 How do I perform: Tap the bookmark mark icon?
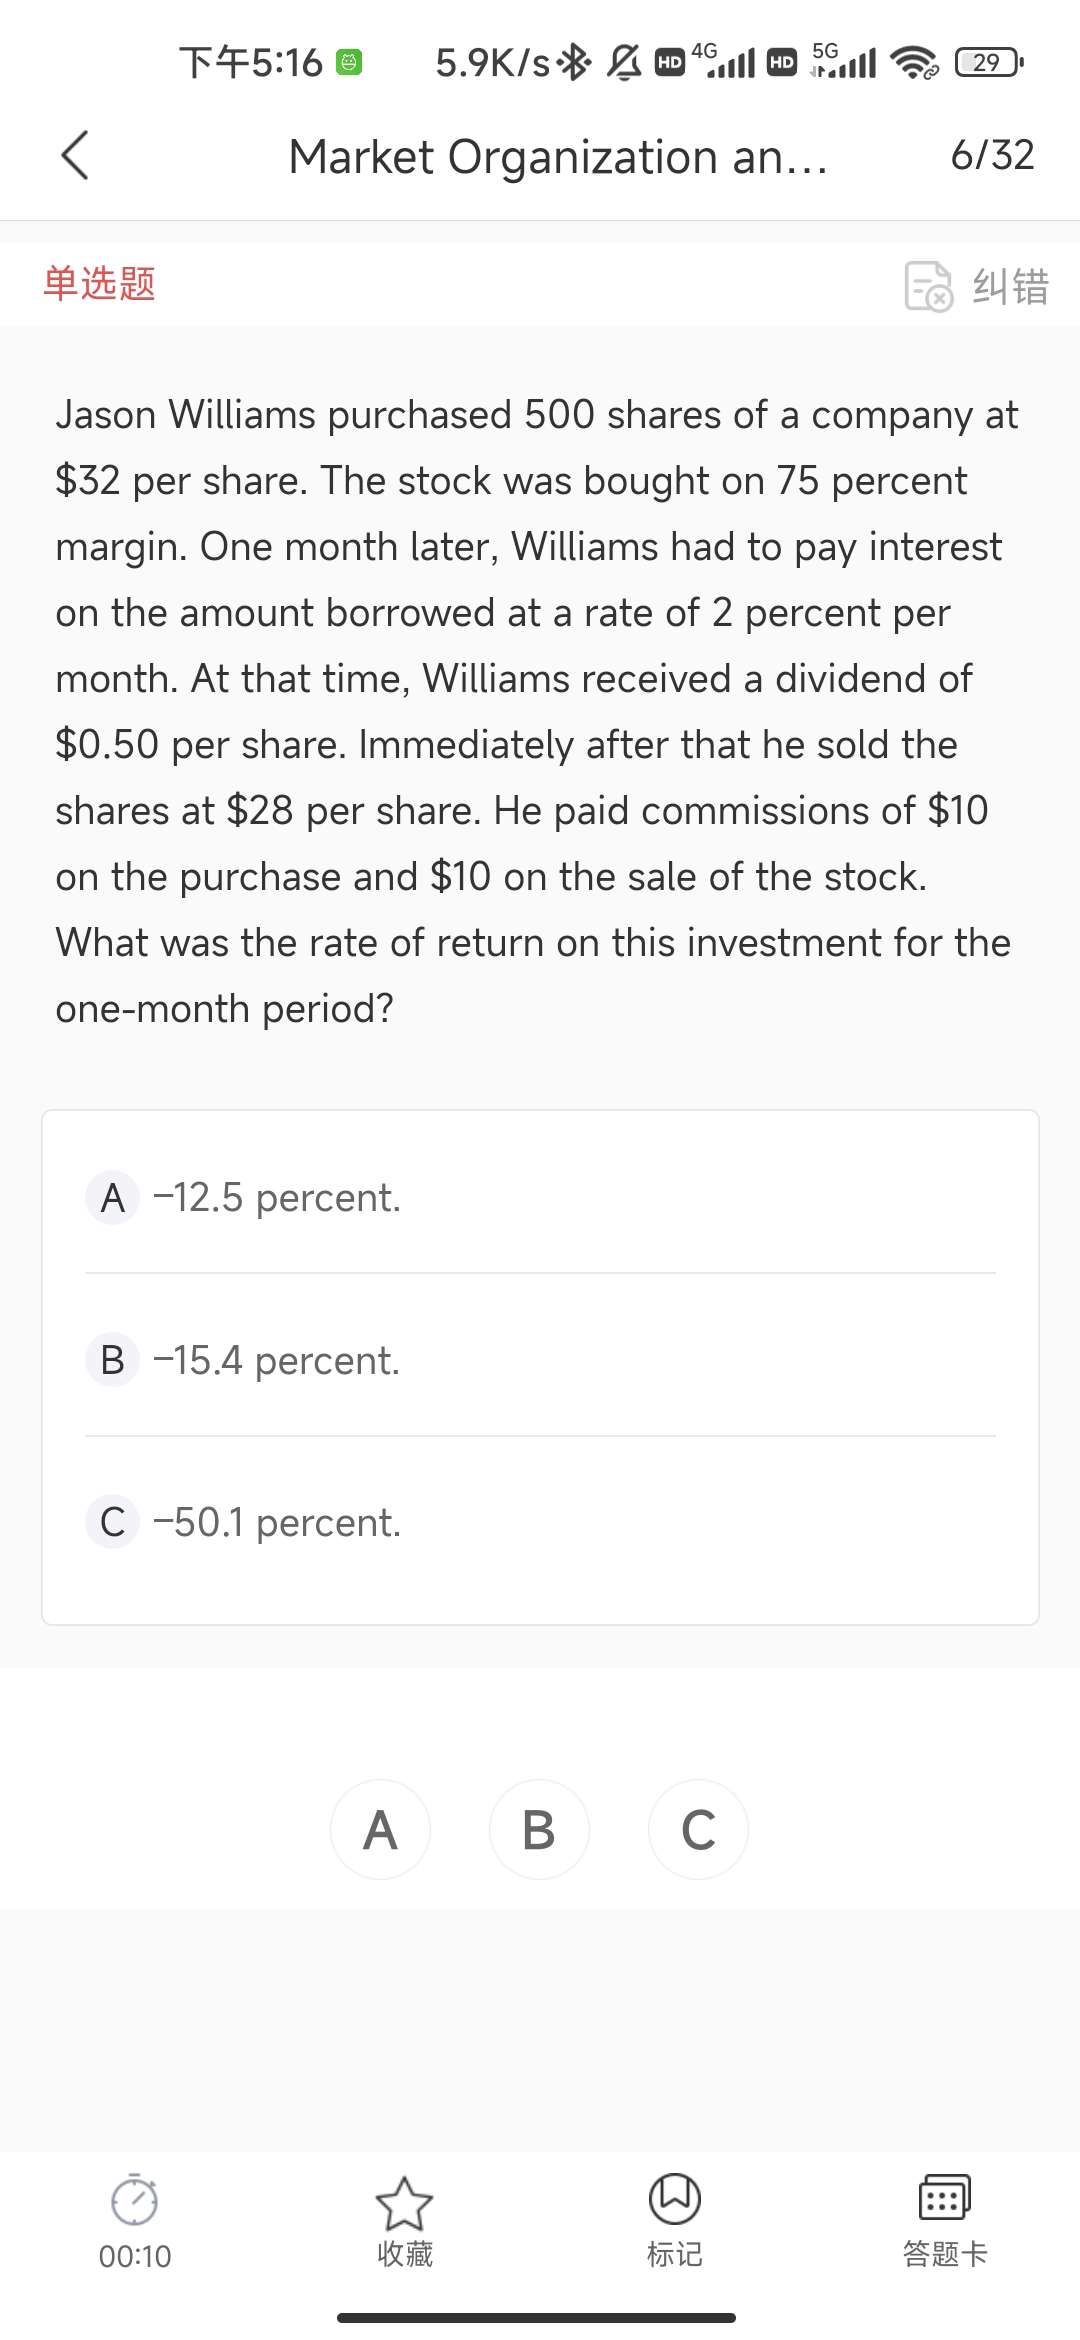point(675,2199)
